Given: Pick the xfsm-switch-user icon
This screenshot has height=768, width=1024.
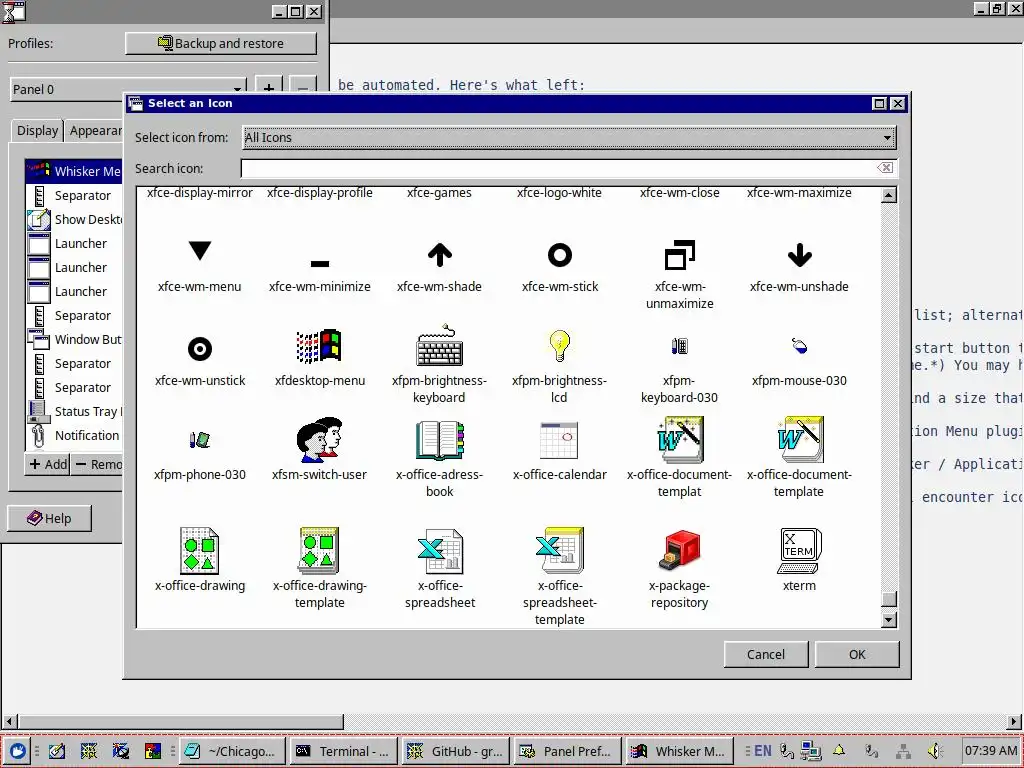Looking at the screenshot, I should coord(319,440).
